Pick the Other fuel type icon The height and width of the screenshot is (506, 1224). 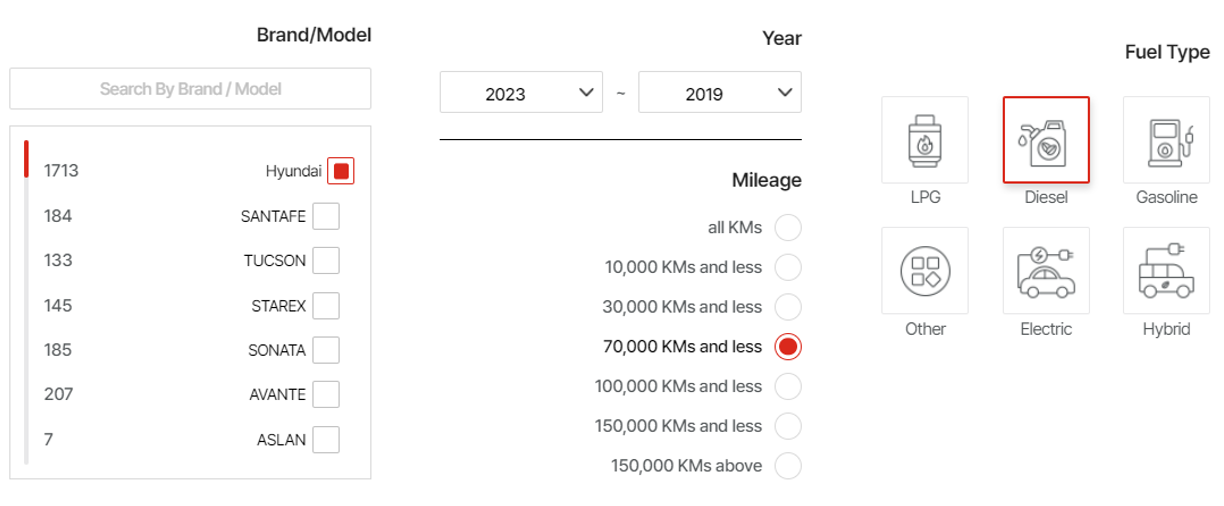tap(925, 271)
